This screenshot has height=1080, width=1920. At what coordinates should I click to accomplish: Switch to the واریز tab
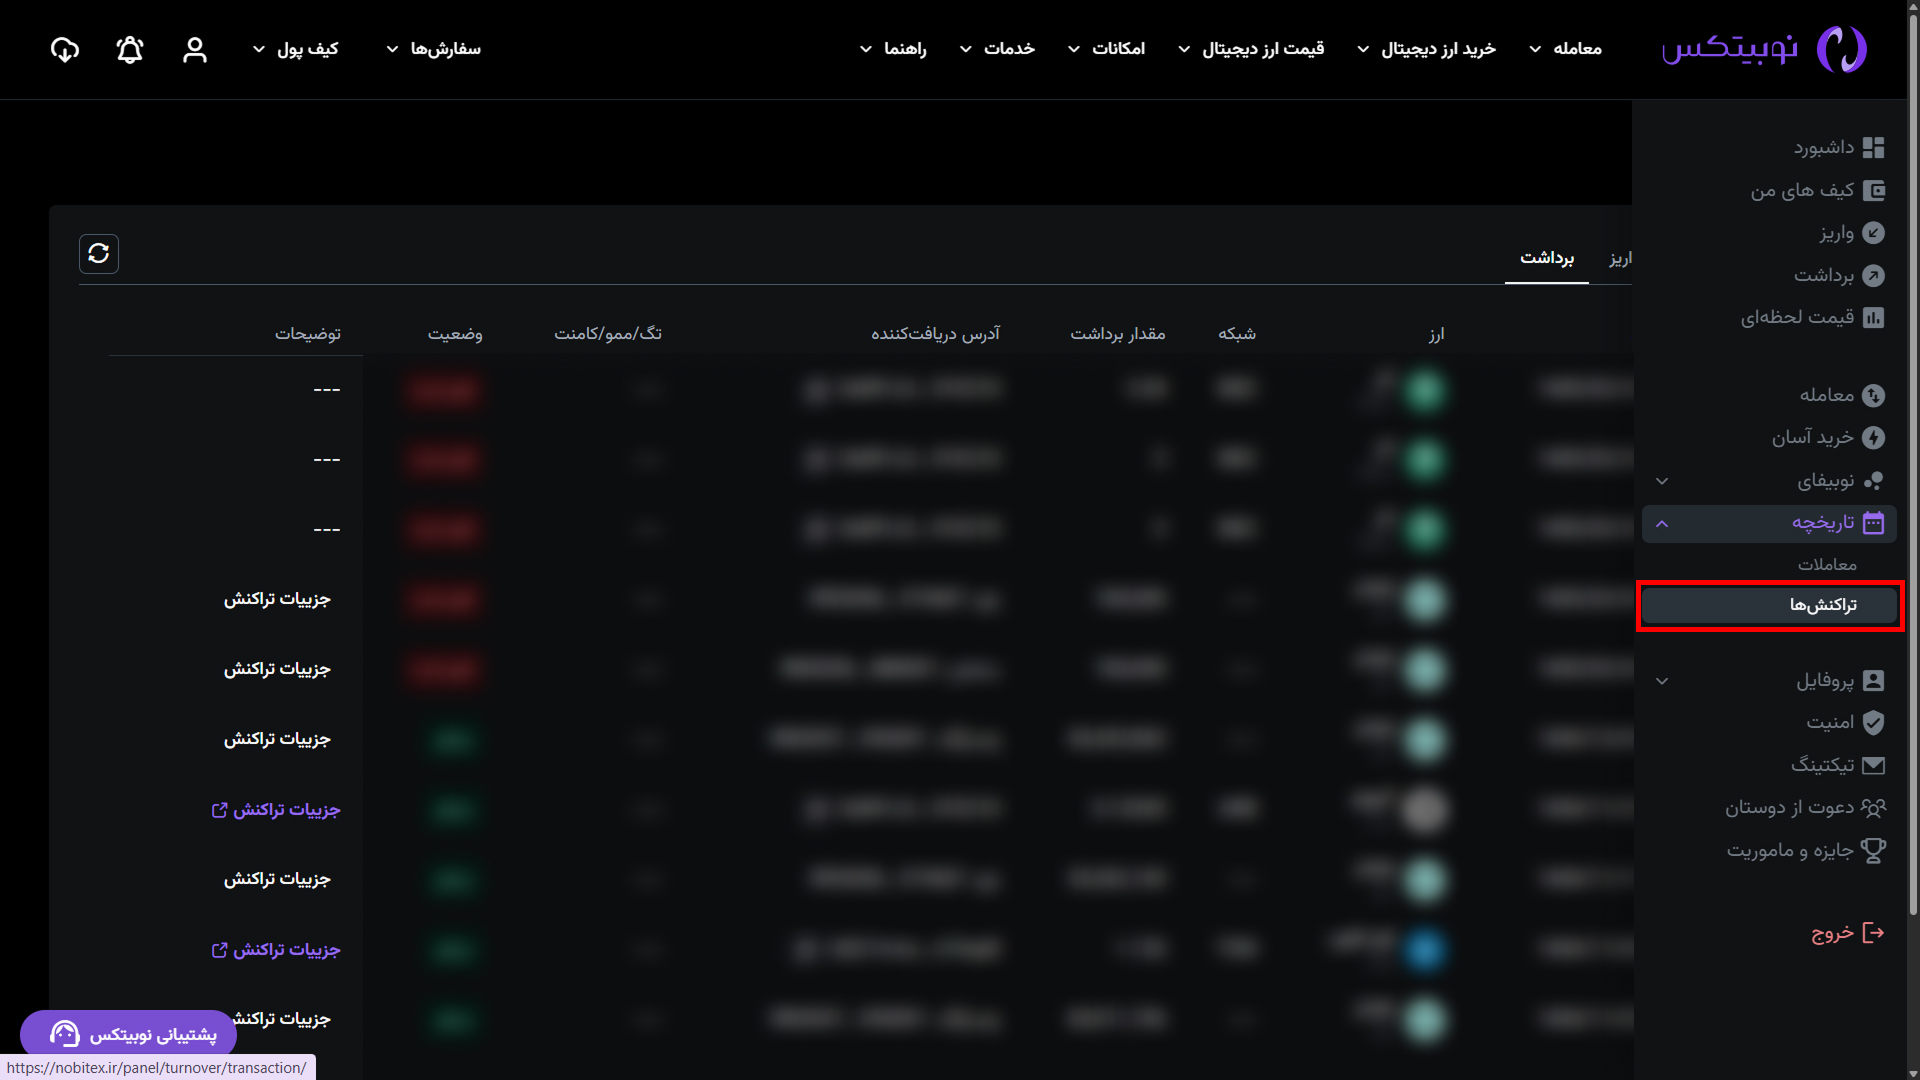click(1620, 259)
